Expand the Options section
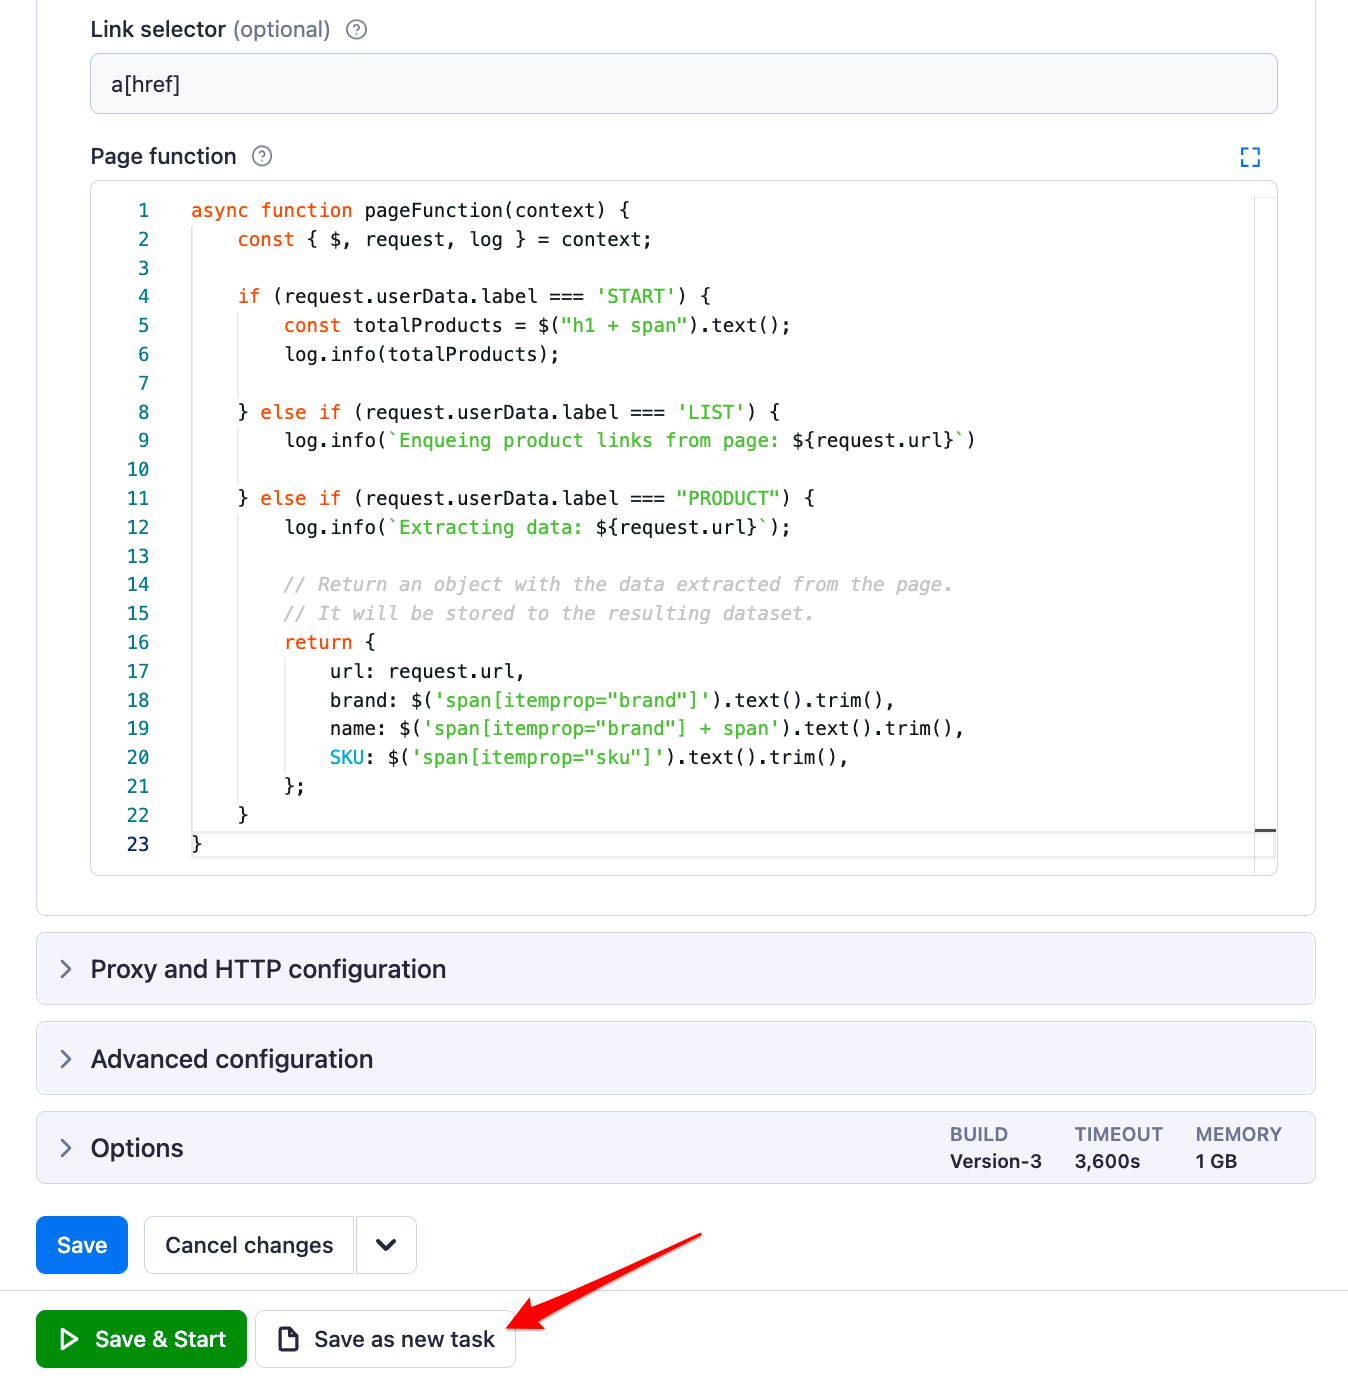The height and width of the screenshot is (1386, 1348). tap(137, 1148)
